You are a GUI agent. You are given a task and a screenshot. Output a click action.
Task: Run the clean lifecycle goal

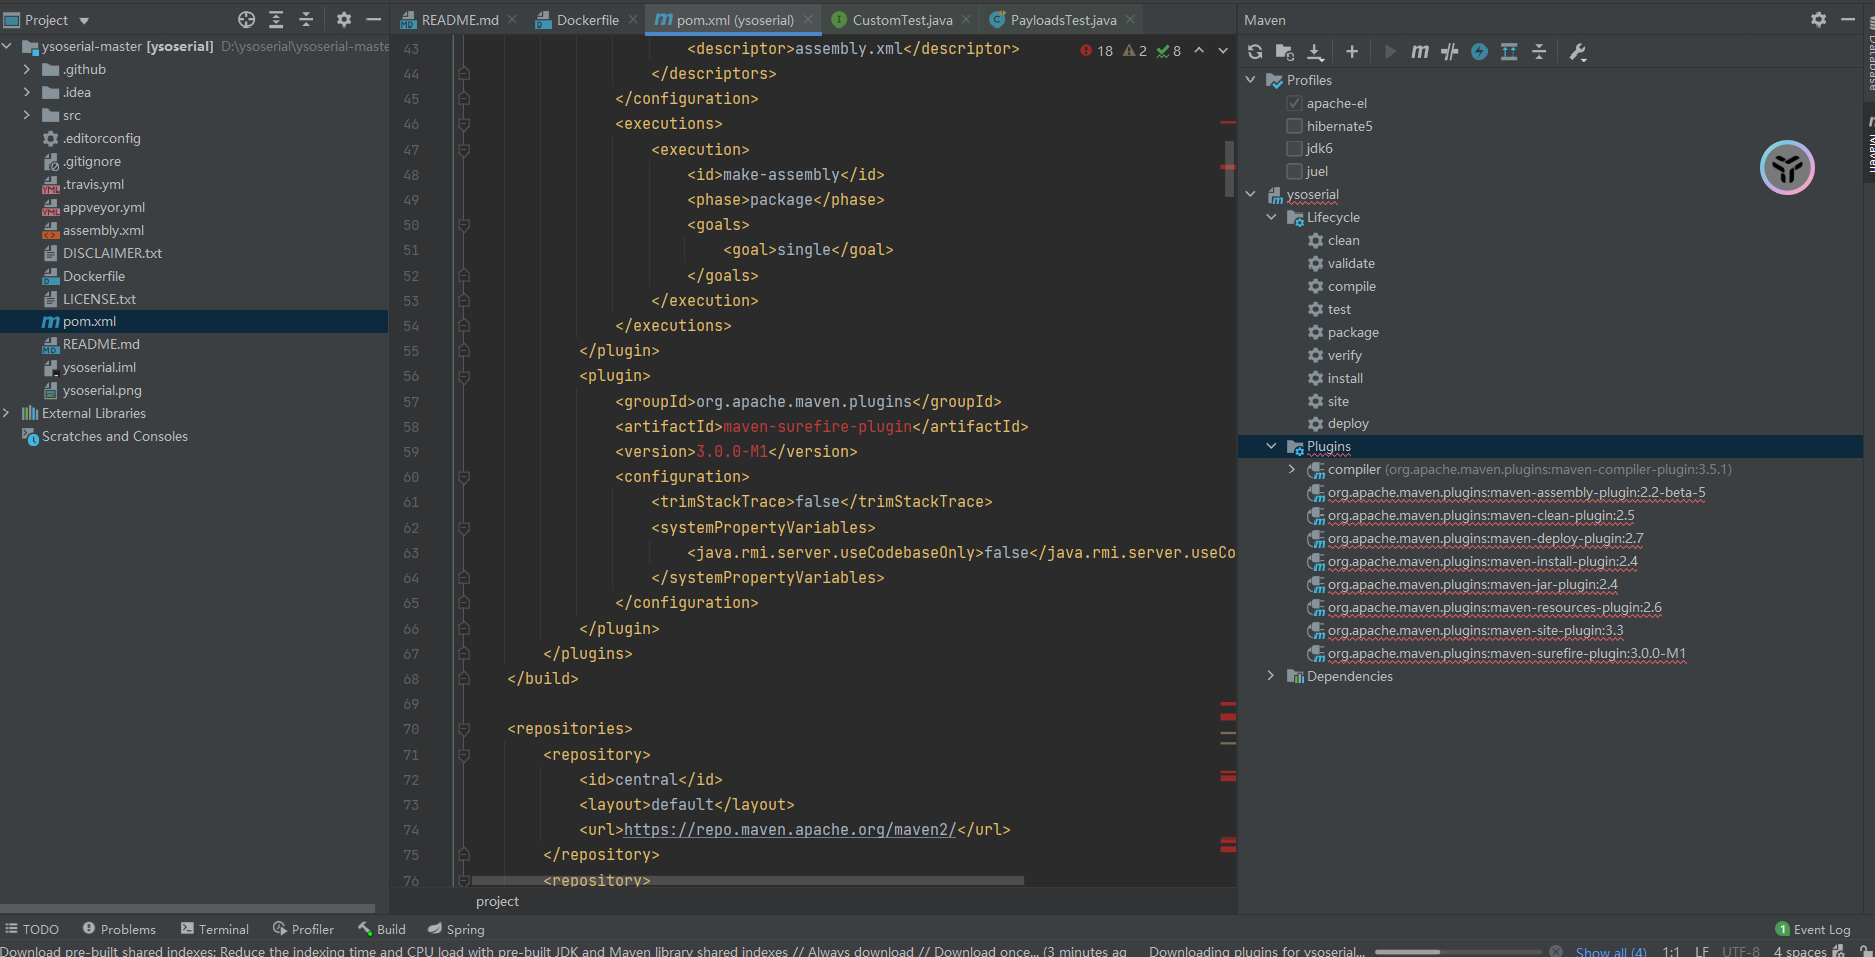click(x=1343, y=240)
